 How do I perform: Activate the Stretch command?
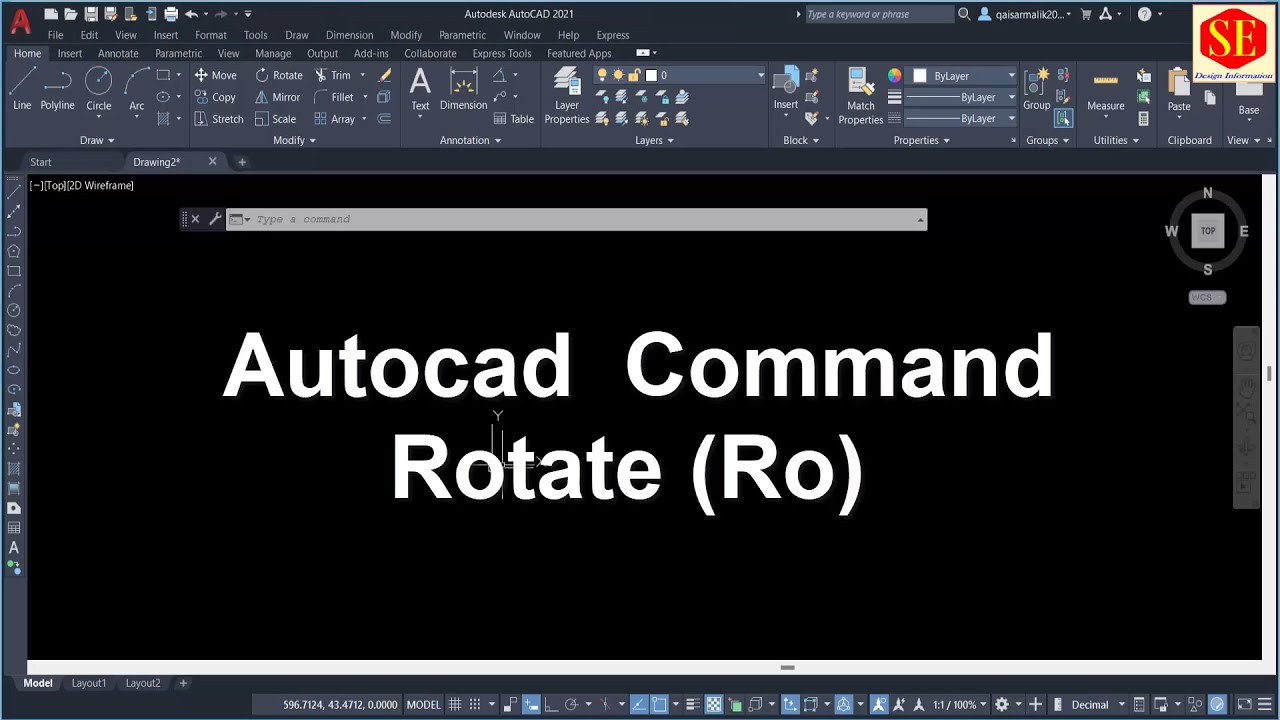coord(218,118)
